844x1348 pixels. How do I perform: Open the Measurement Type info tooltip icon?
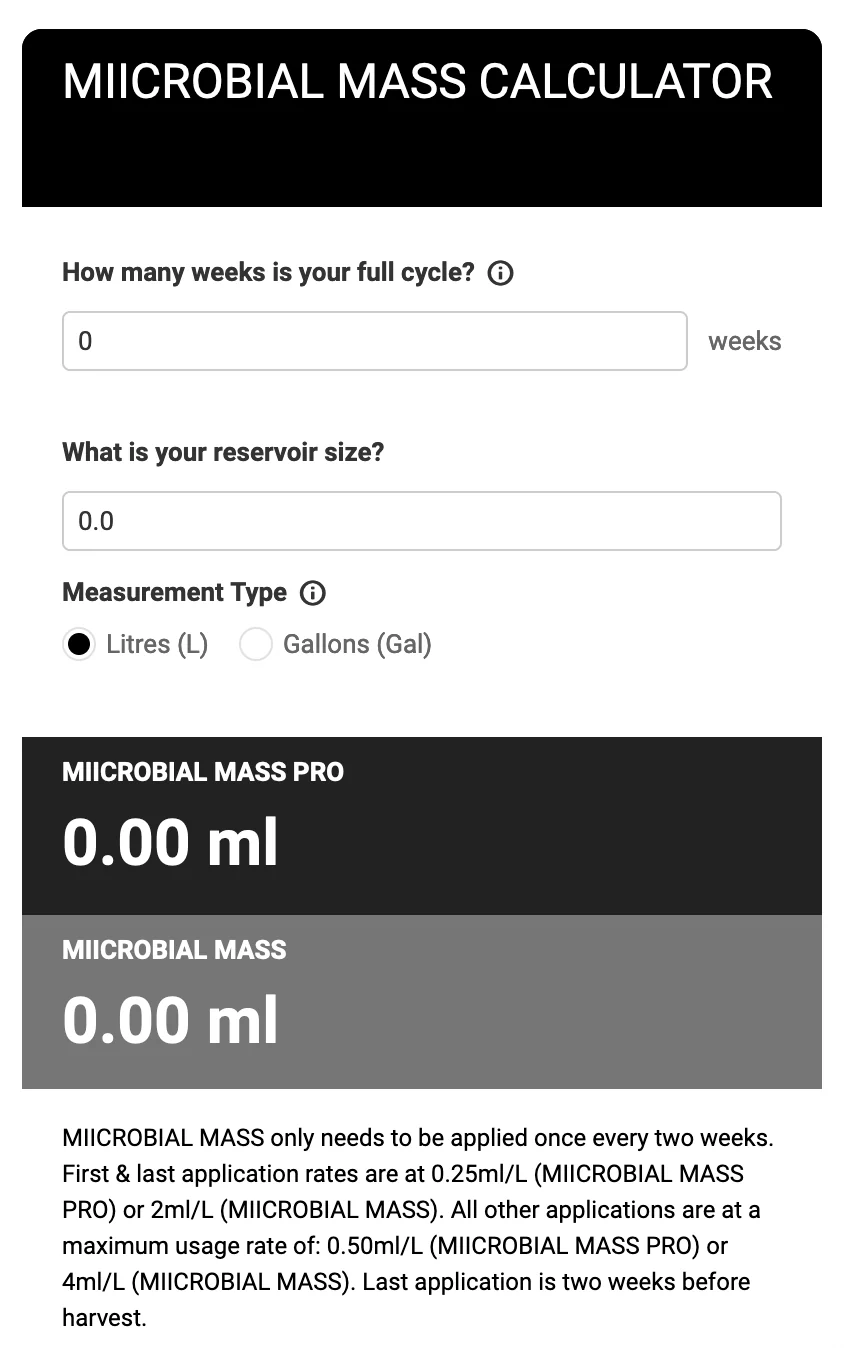point(313,593)
